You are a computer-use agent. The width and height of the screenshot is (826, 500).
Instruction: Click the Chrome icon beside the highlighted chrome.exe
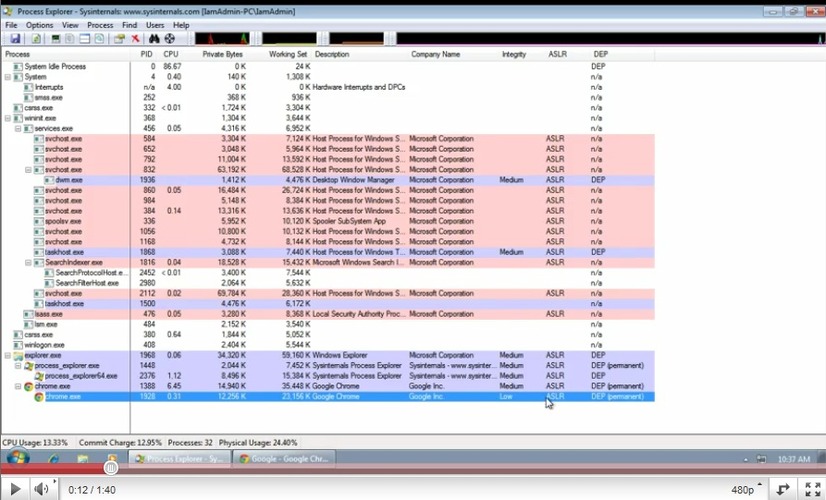(39, 397)
